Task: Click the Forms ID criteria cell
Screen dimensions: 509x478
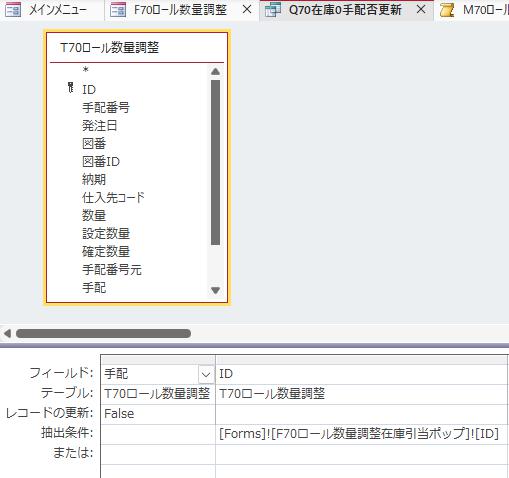Action: coord(361,434)
